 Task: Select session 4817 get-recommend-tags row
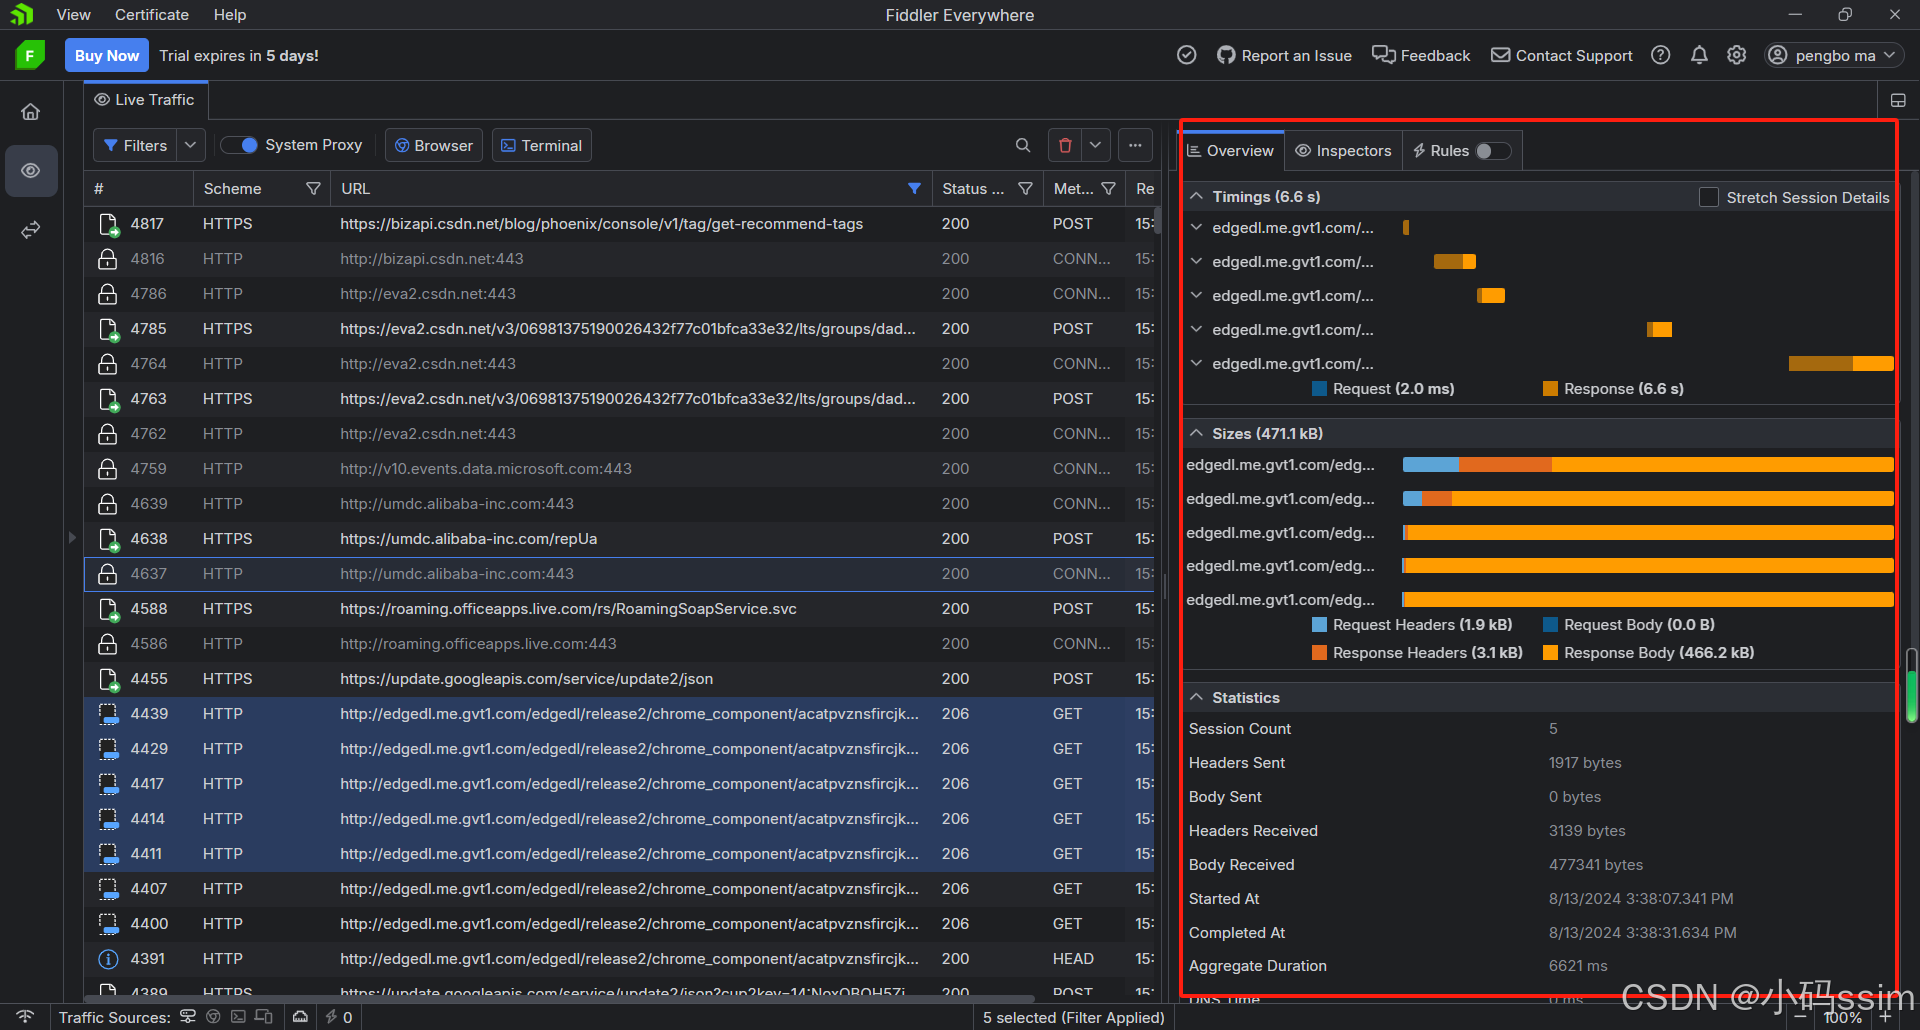tap(619, 224)
